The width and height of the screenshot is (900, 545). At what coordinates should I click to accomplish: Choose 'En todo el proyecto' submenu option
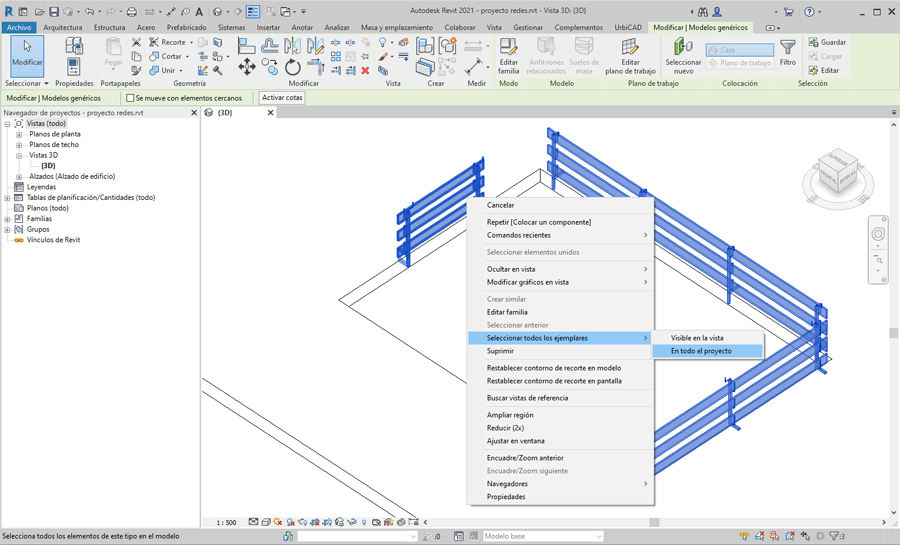click(x=701, y=351)
